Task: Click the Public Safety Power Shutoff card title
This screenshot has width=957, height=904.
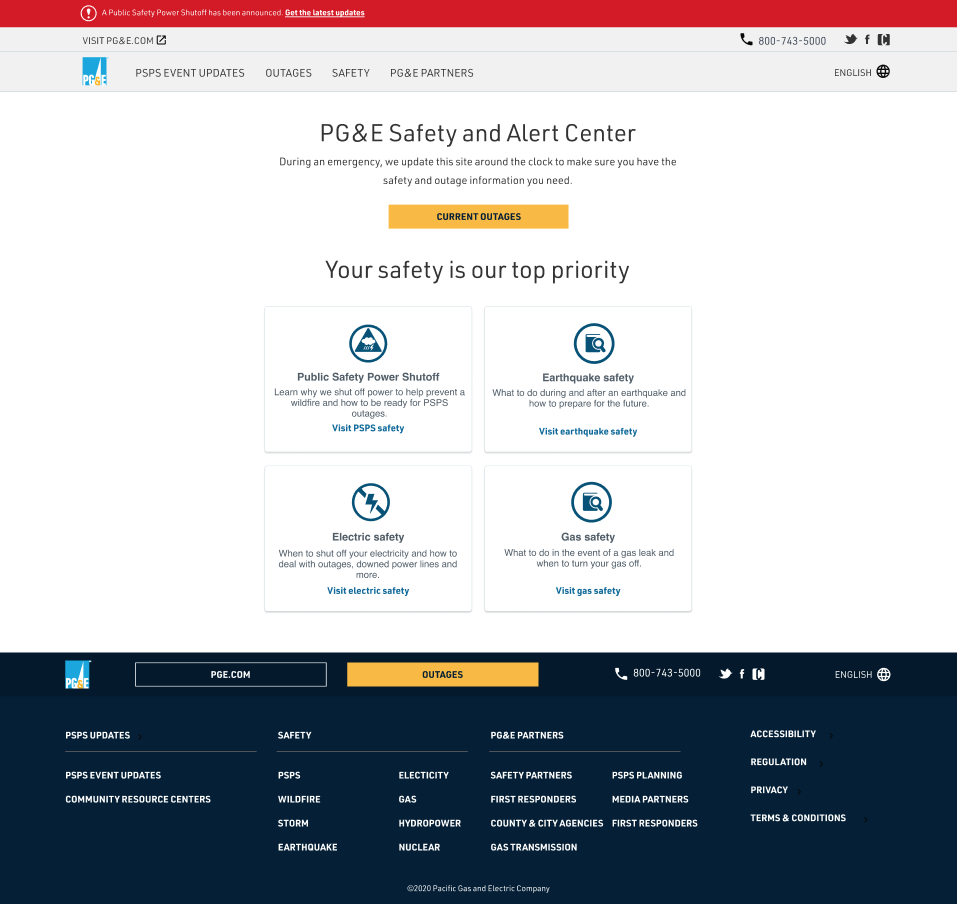Action: [368, 377]
